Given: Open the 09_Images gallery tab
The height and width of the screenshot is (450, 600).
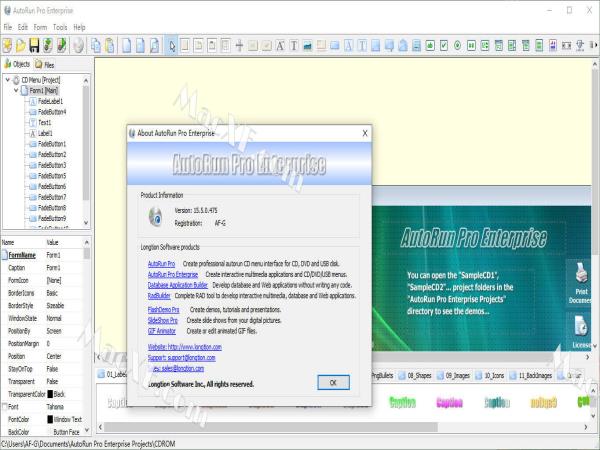Looking at the screenshot, I should pos(453,375).
